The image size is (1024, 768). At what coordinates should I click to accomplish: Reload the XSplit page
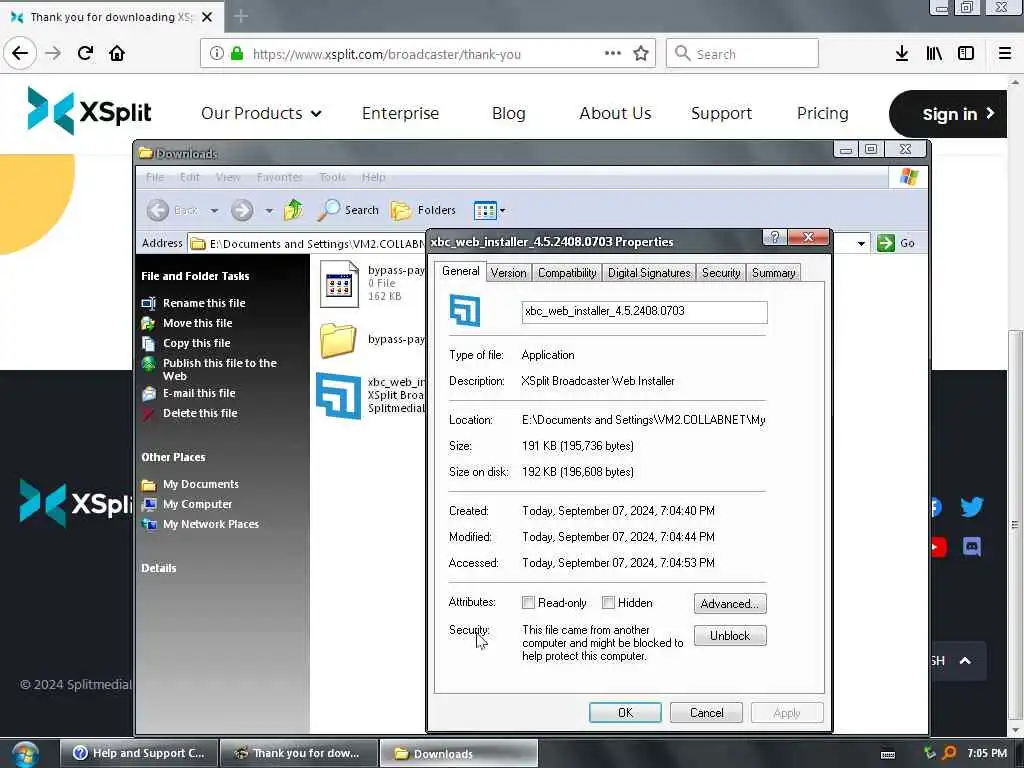tap(86, 54)
